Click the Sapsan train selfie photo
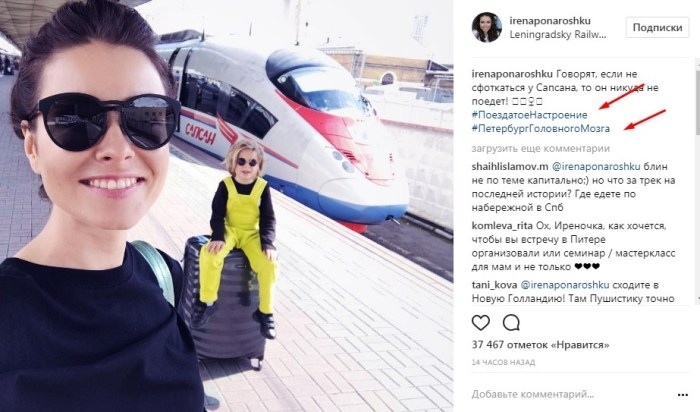 [226, 206]
